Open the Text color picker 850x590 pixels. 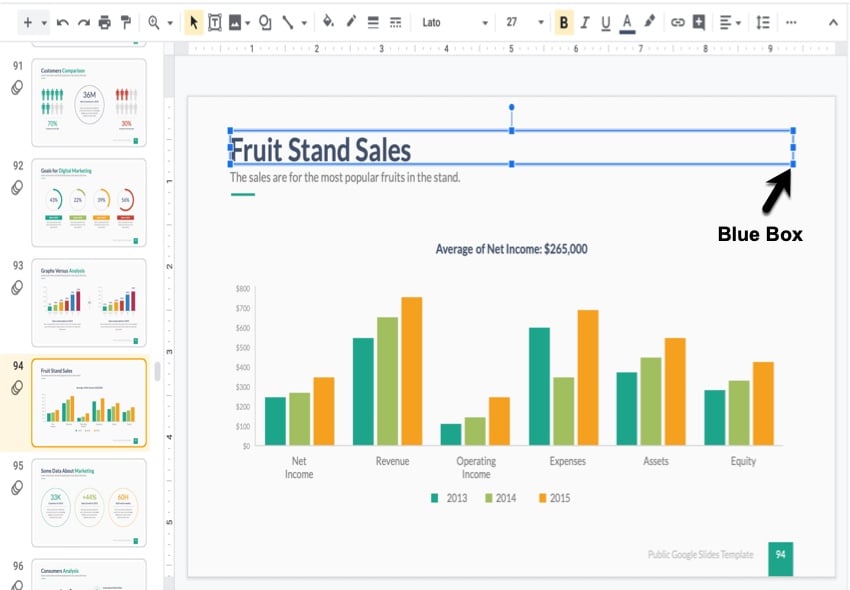[x=627, y=22]
